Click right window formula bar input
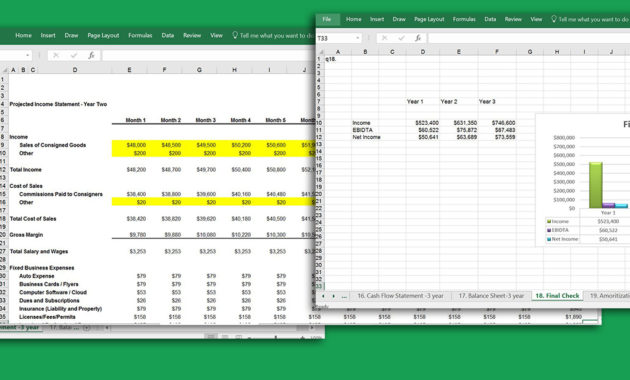Screen dimensions: 630x380 (x=529, y=38)
